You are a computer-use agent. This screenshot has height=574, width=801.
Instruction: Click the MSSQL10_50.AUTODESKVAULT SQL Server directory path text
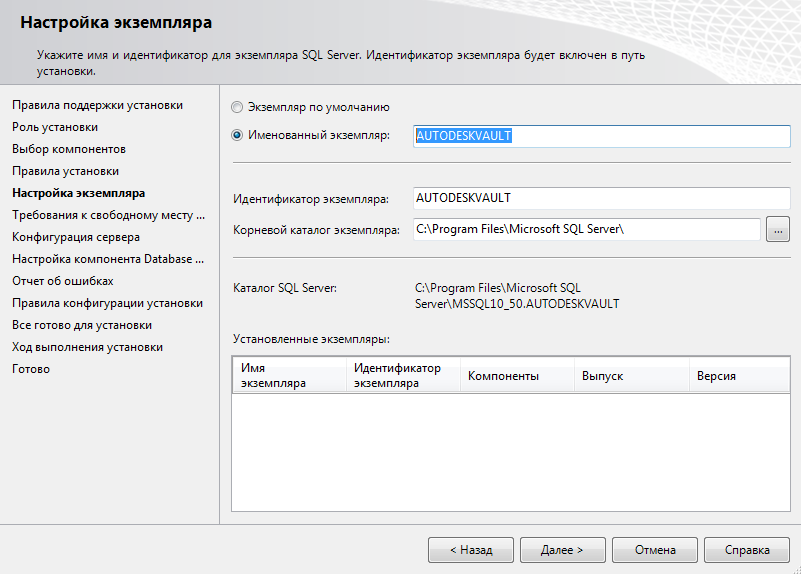(x=517, y=296)
